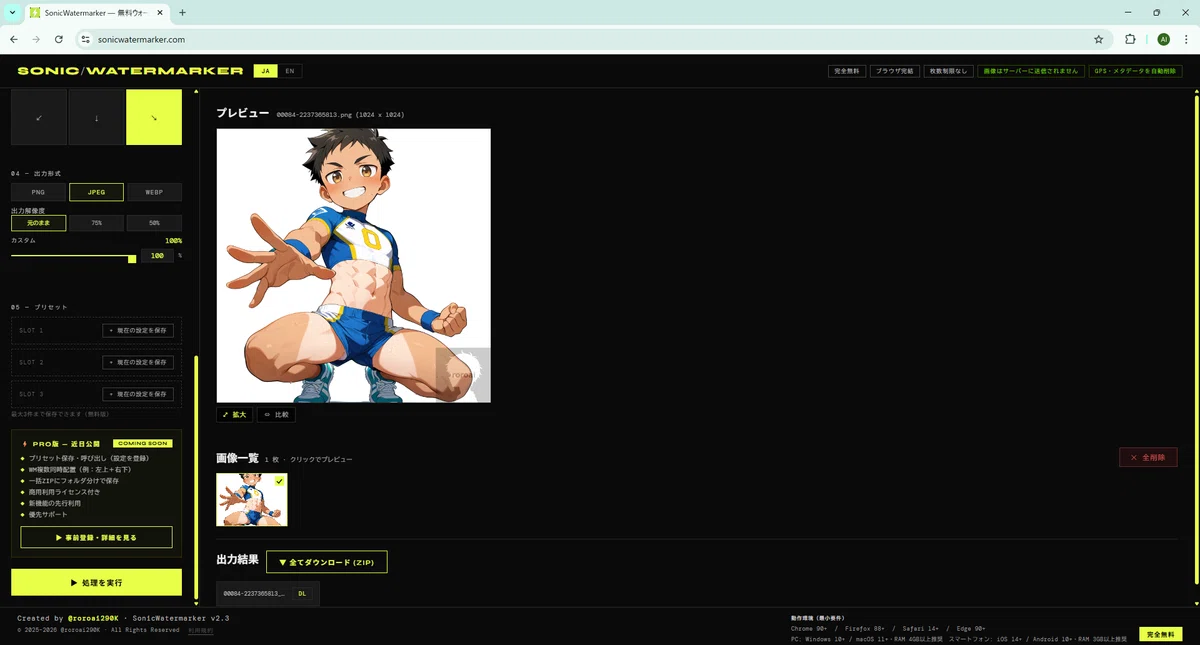Click the COMING SOON badge
Screen dimensions: 1200x645
click(141, 443)
